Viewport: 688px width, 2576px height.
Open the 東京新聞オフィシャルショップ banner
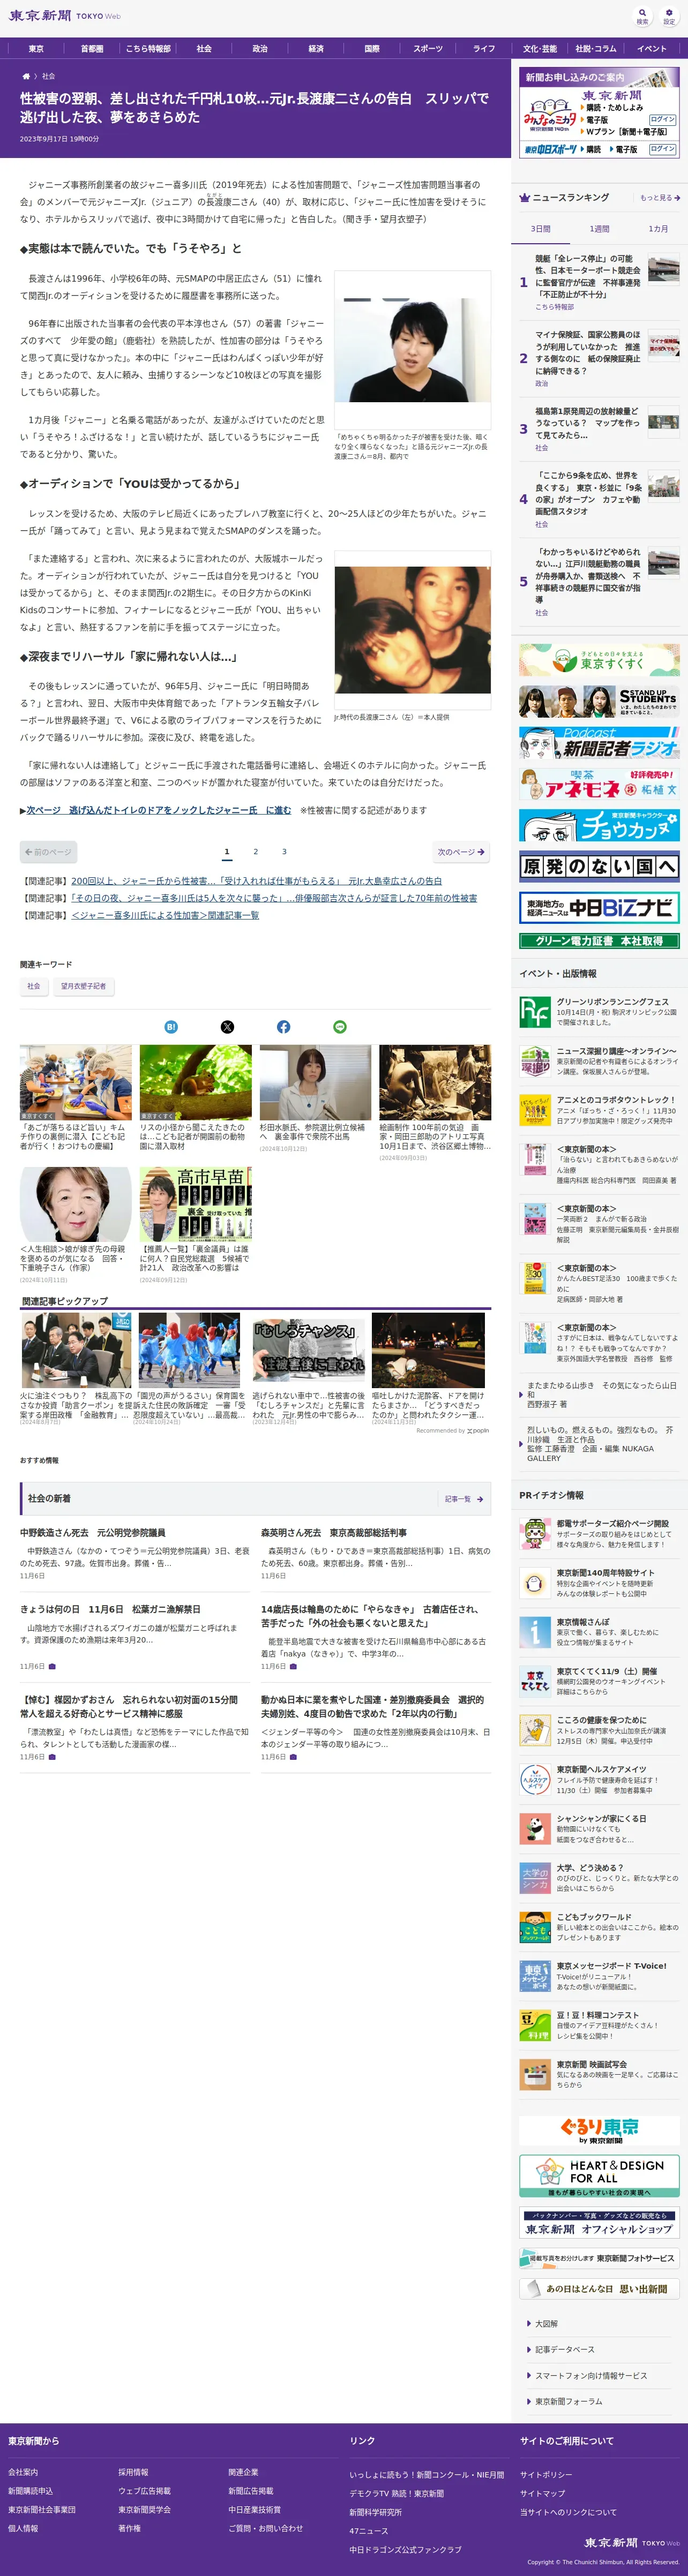point(599,2223)
